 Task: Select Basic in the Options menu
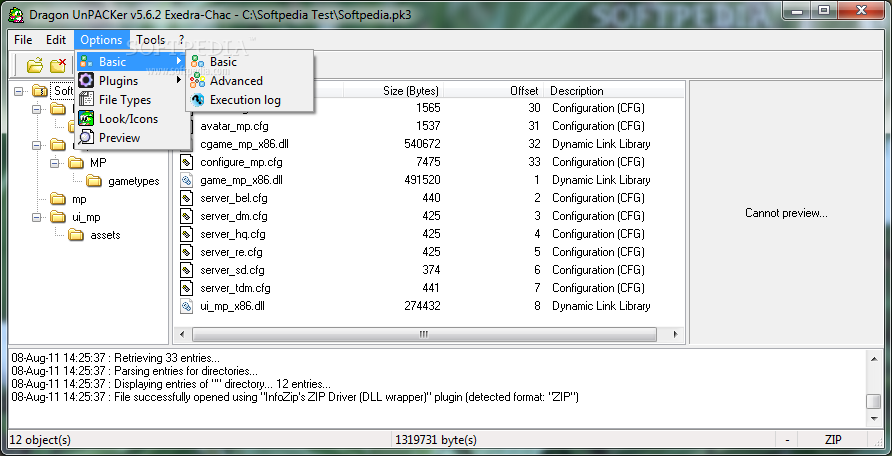[x=132, y=61]
